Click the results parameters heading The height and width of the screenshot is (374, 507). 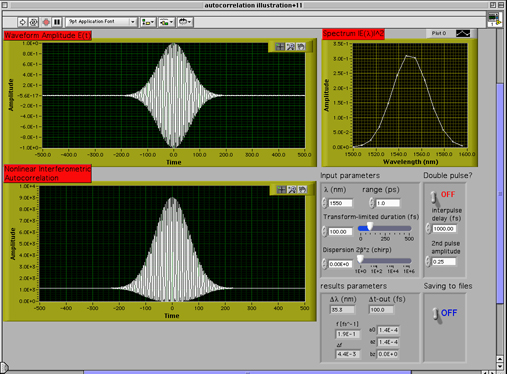tap(353, 286)
